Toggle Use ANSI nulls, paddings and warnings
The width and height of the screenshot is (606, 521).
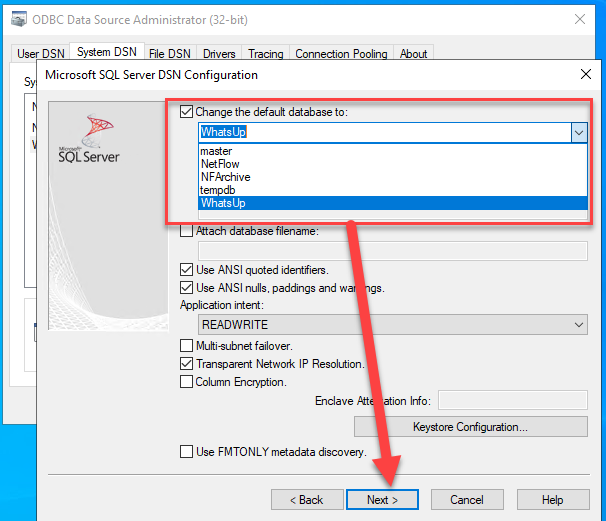coord(186,288)
